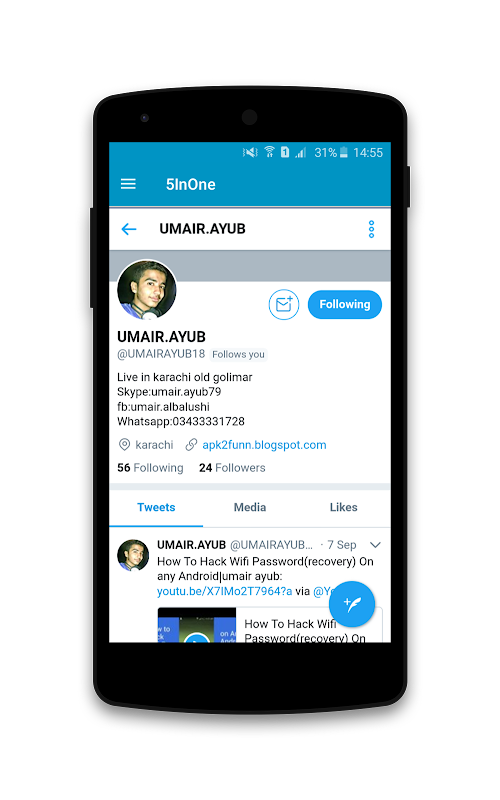Open the apk2funn.blogspot.com link
The image size is (500, 800).
pyautogui.click(x=264, y=445)
